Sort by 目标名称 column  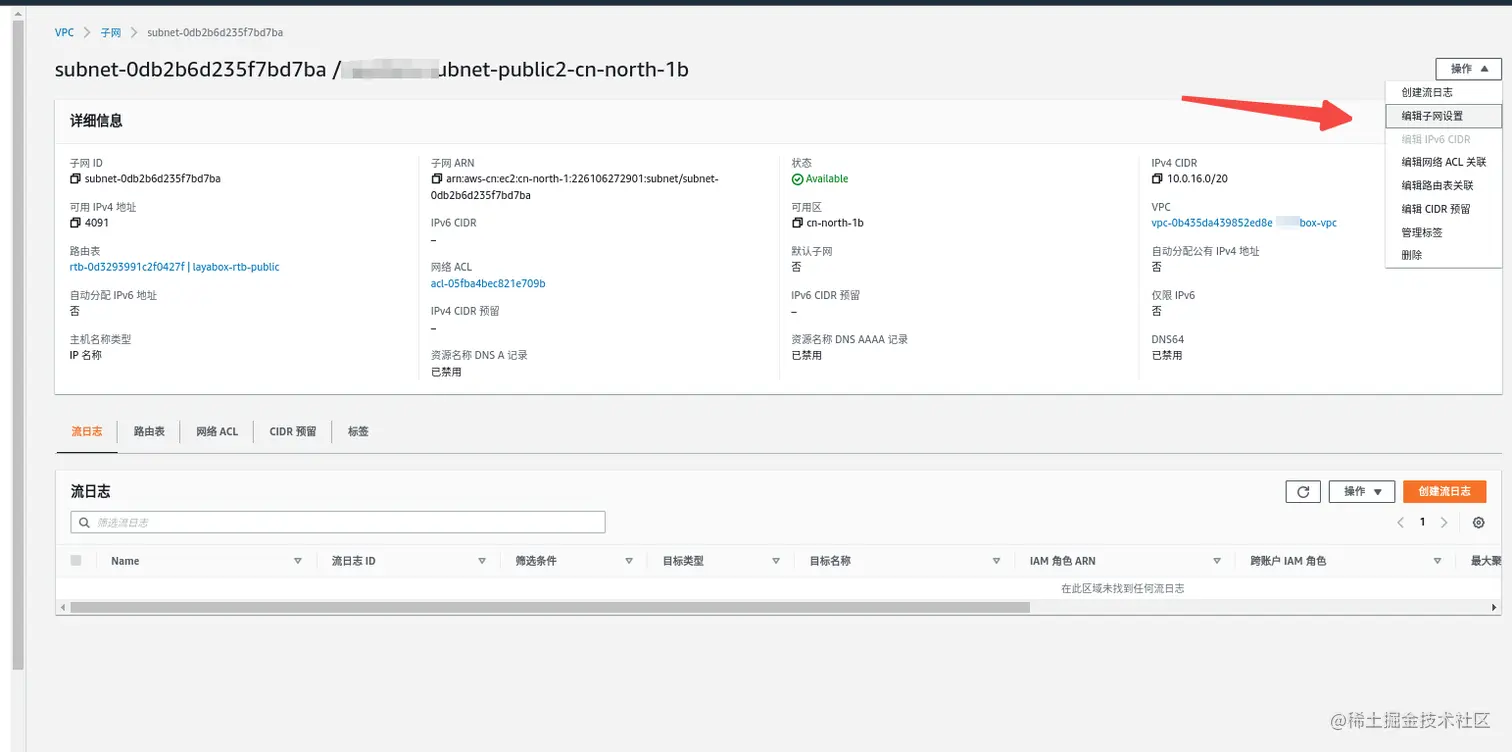996,561
